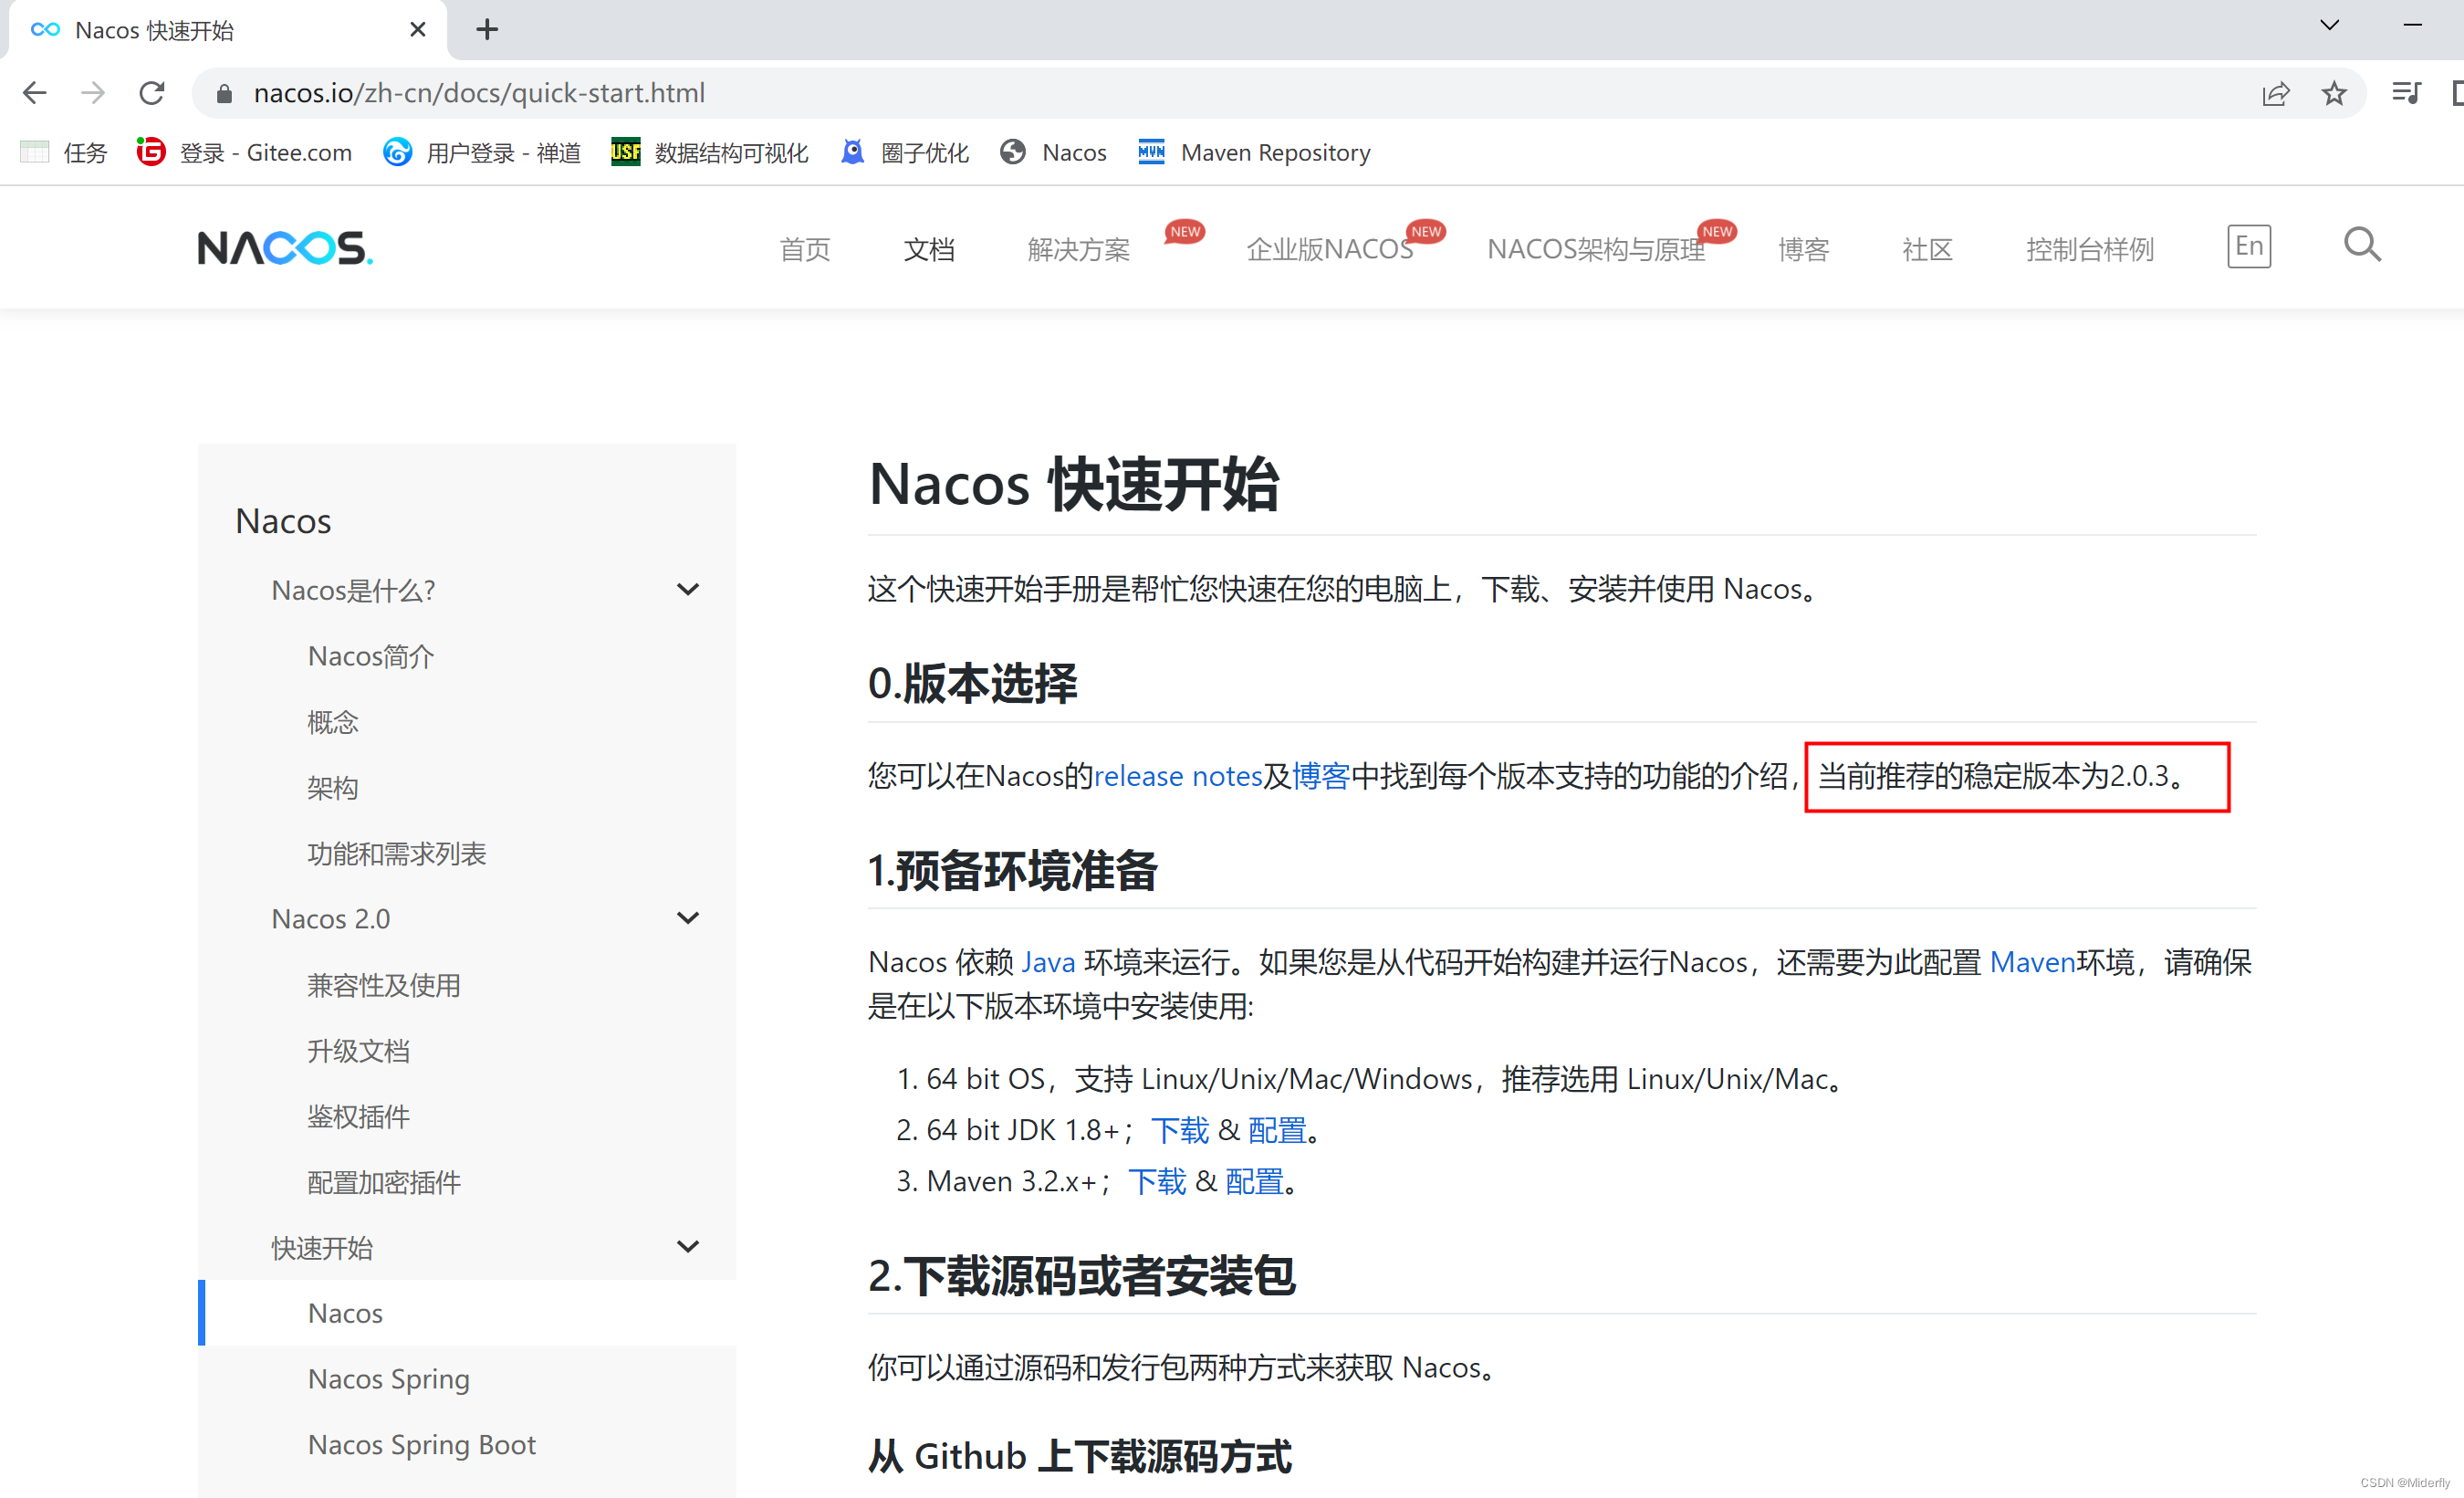The image size is (2464, 1498).
Task: Collapse the 快速开始 section chevron
Action: [x=688, y=1246]
